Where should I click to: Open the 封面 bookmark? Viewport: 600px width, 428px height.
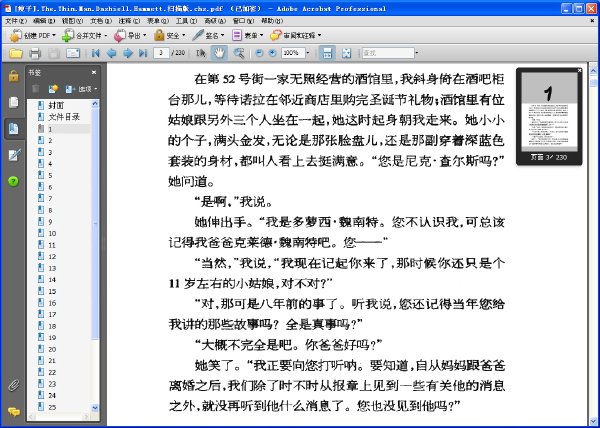coord(56,106)
